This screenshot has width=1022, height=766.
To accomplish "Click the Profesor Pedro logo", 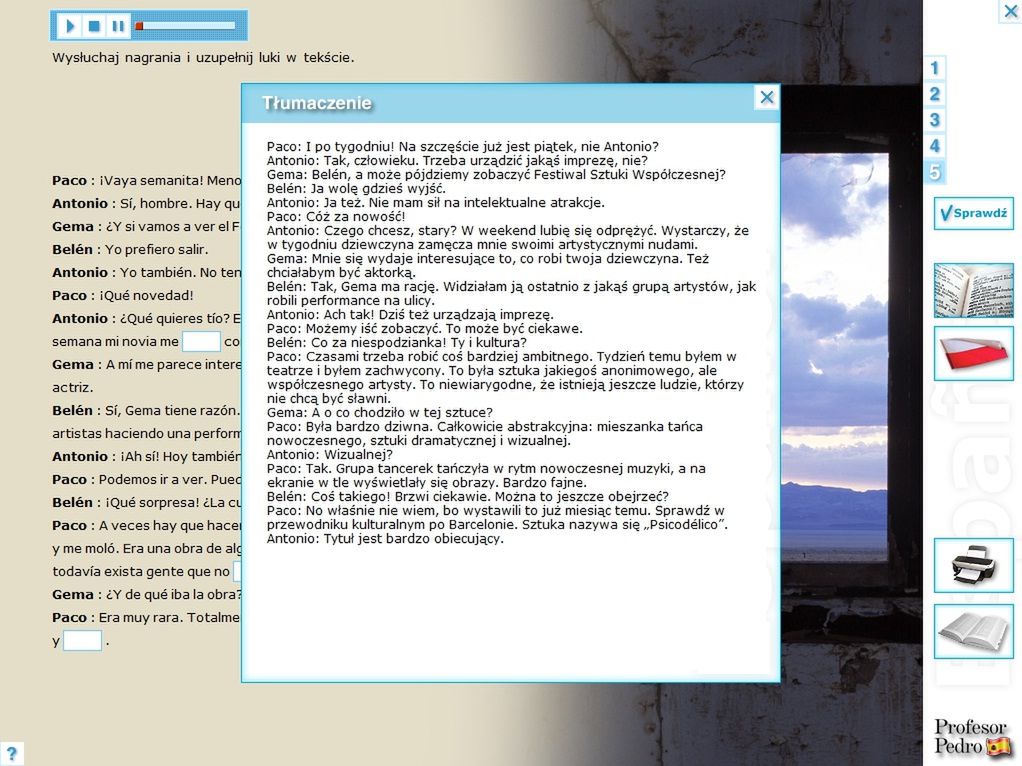I will click(972, 737).
